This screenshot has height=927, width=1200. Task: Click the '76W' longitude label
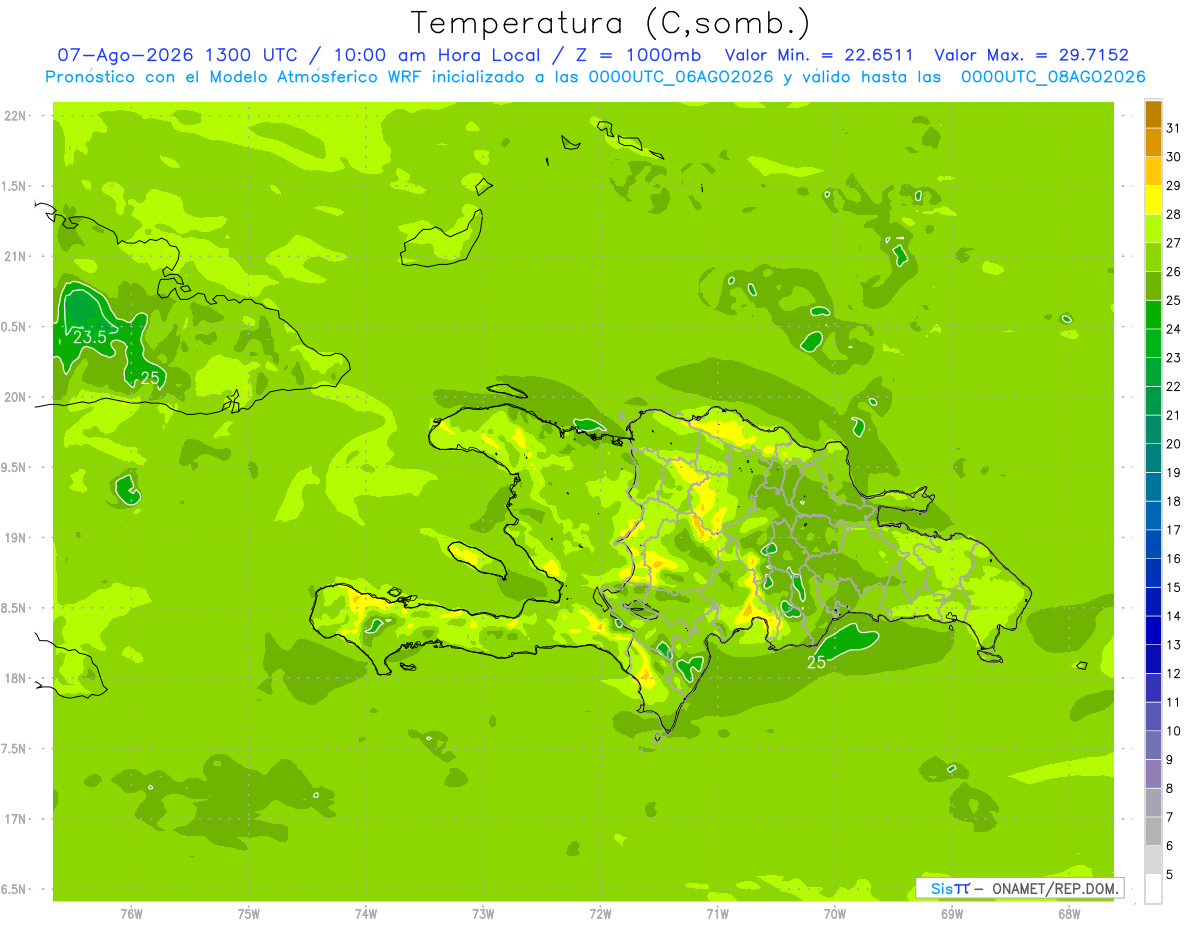click(131, 914)
